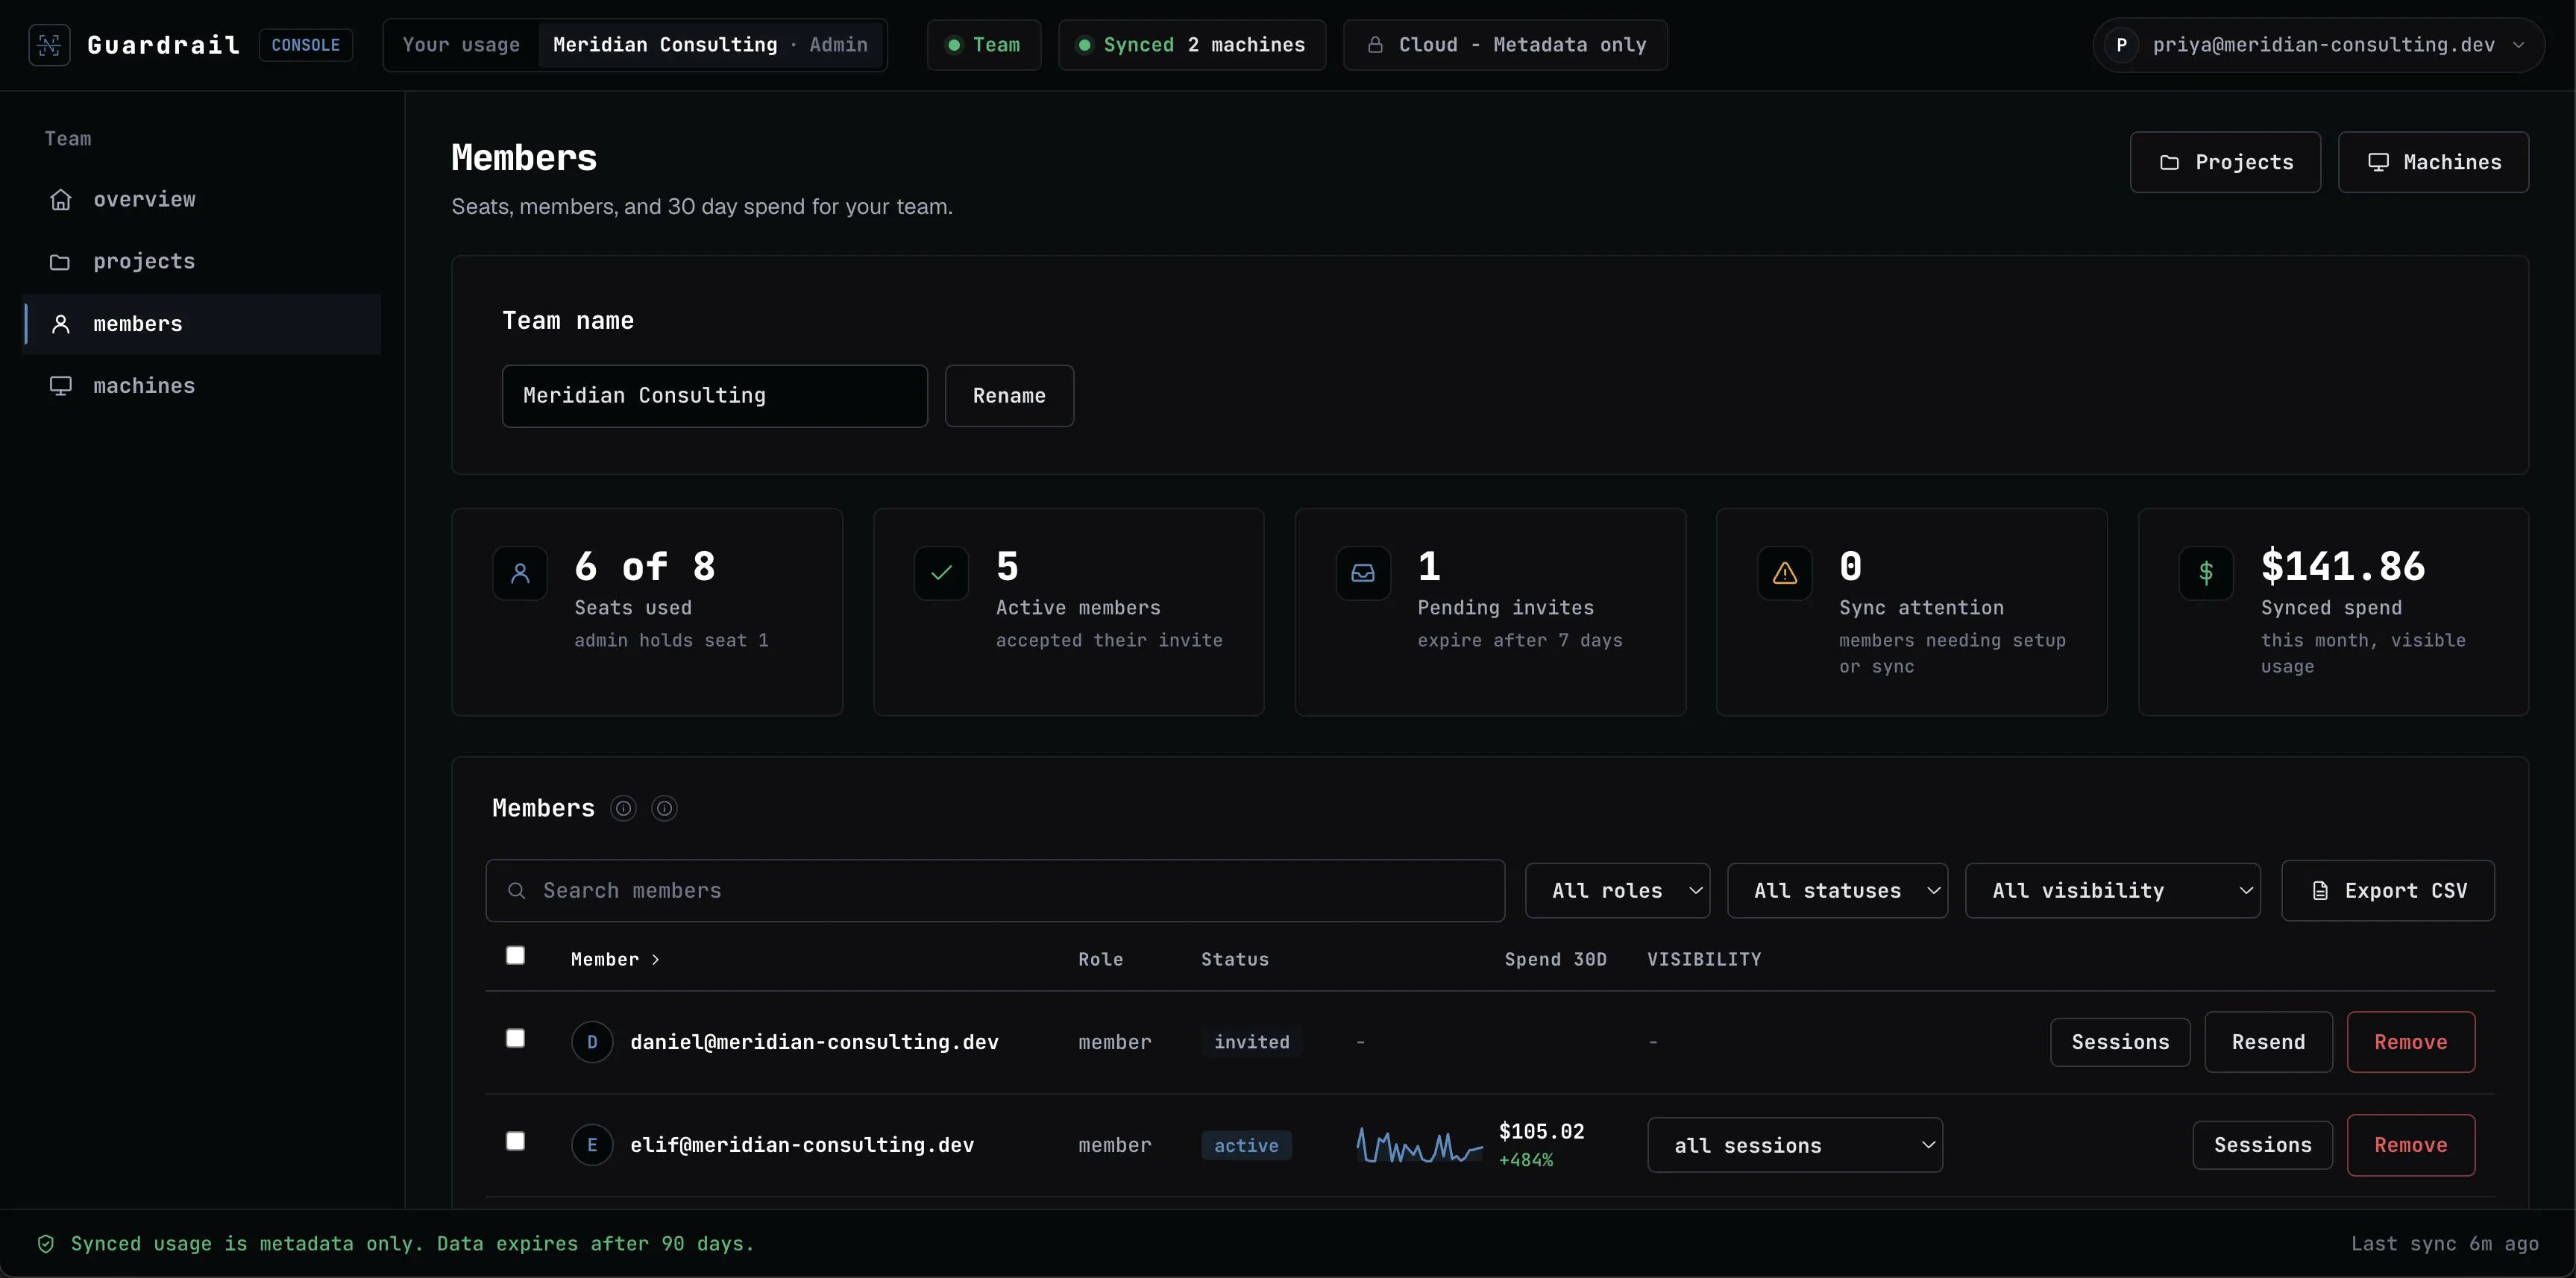Click the Seats used person icon
This screenshot has height=1278, width=2576.
pos(520,573)
